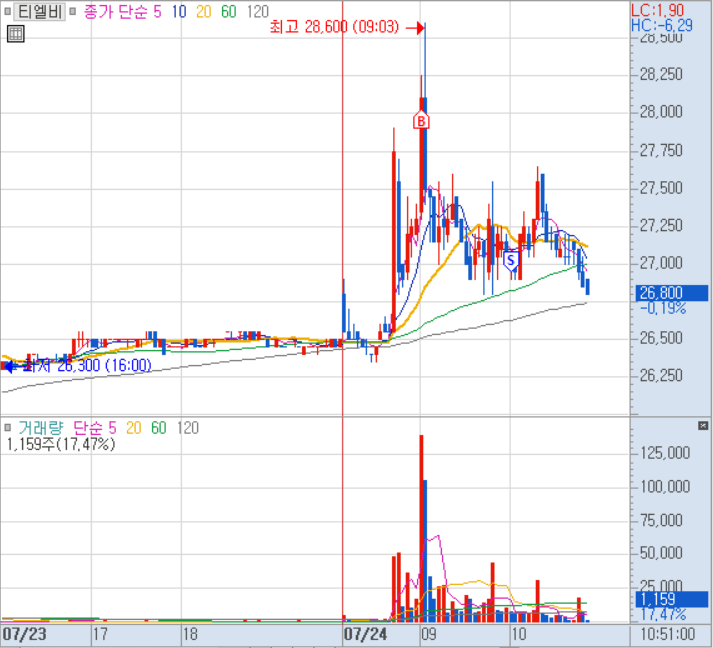Click the small square before 종가 단순
Screen dimensions: 713x648
73,12
